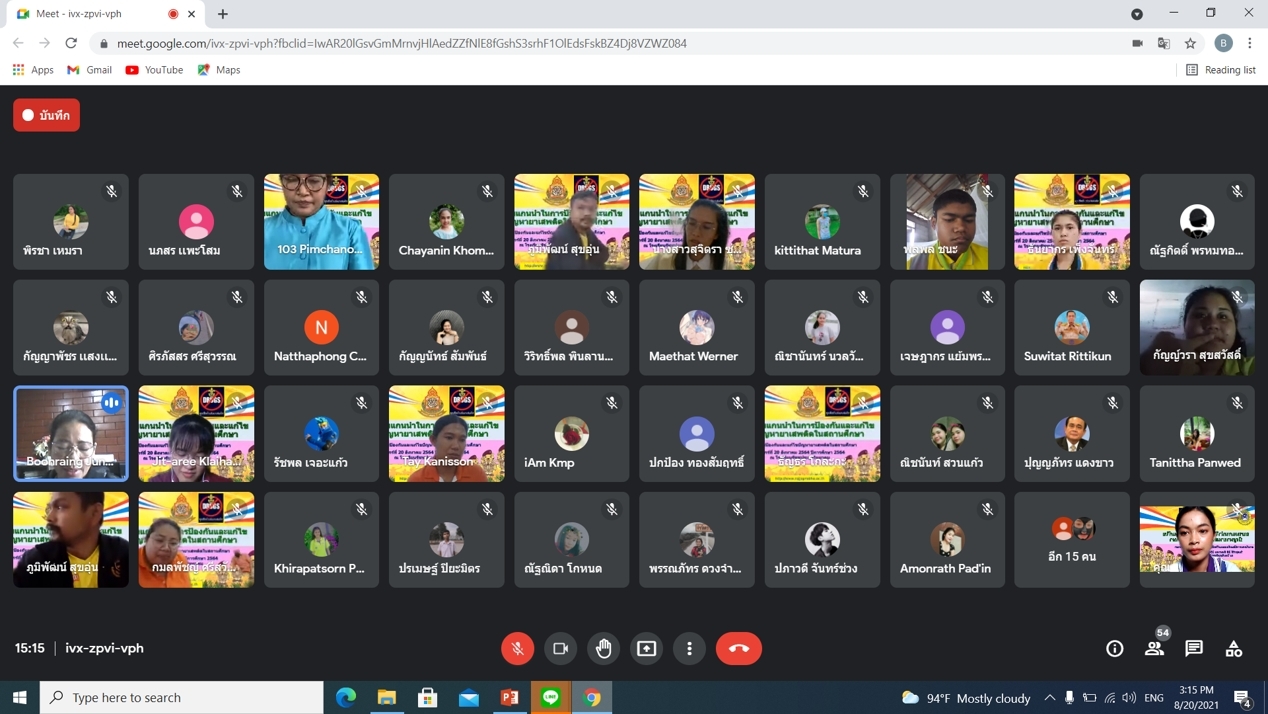Open the YouTube bookmark

[x=154, y=70]
